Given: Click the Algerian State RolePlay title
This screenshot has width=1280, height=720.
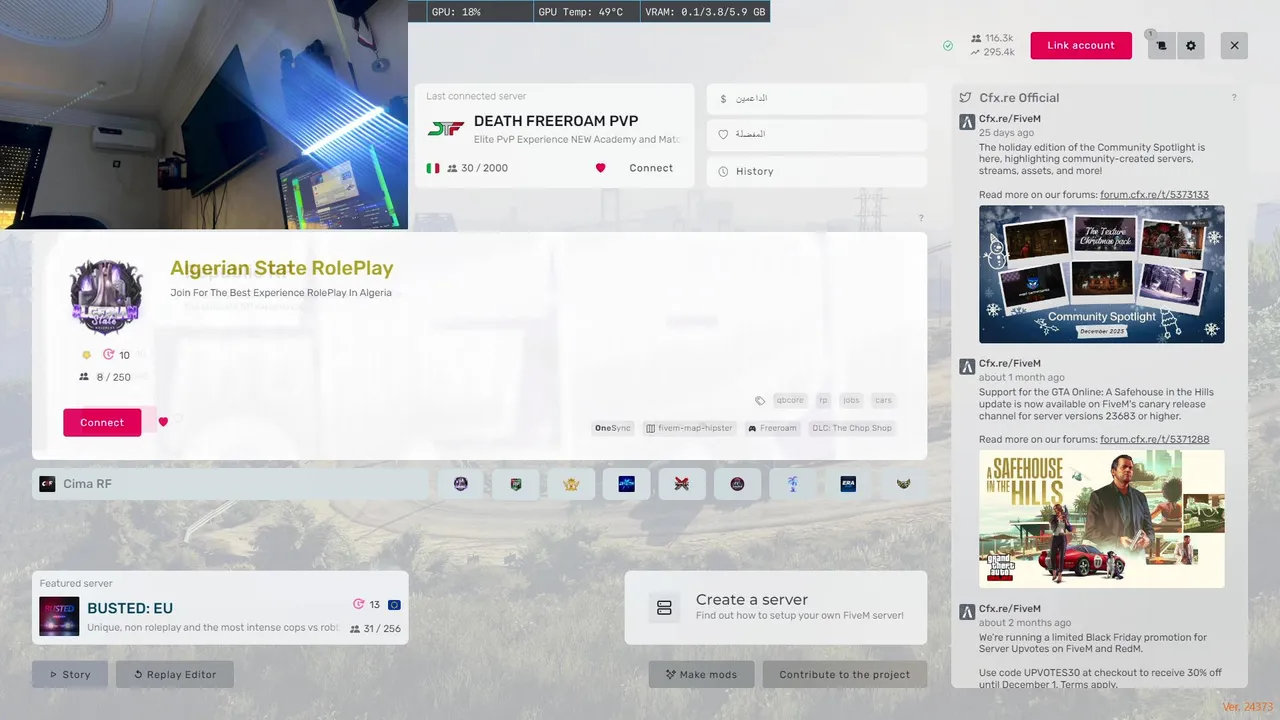Looking at the screenshot, I should click(281, 268).
